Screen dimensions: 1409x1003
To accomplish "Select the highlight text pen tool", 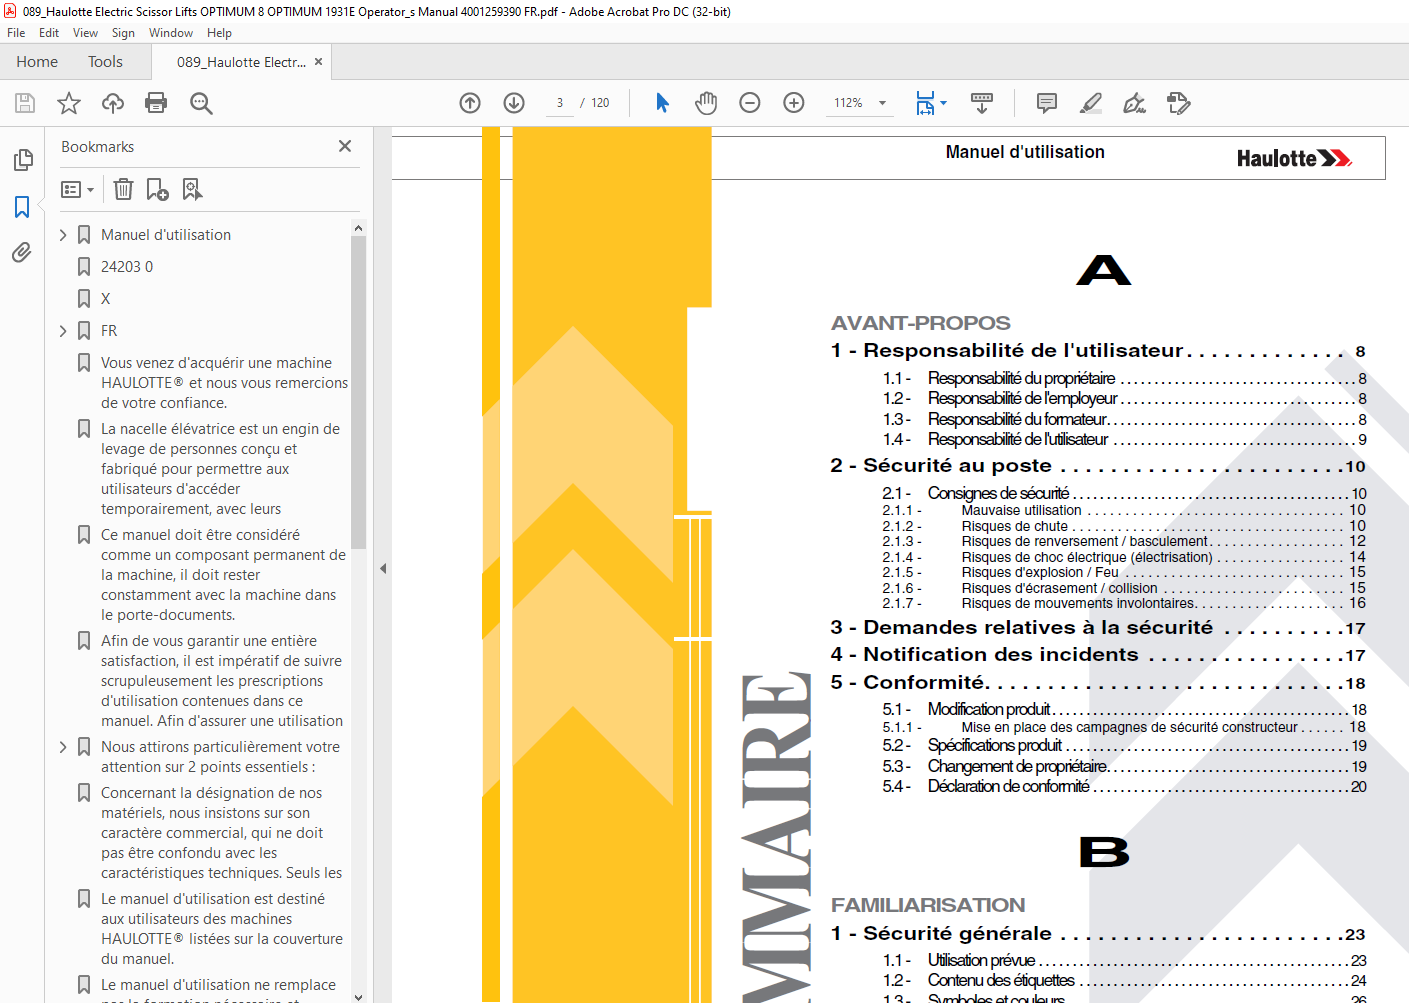I will click(x=1091, y=103).
